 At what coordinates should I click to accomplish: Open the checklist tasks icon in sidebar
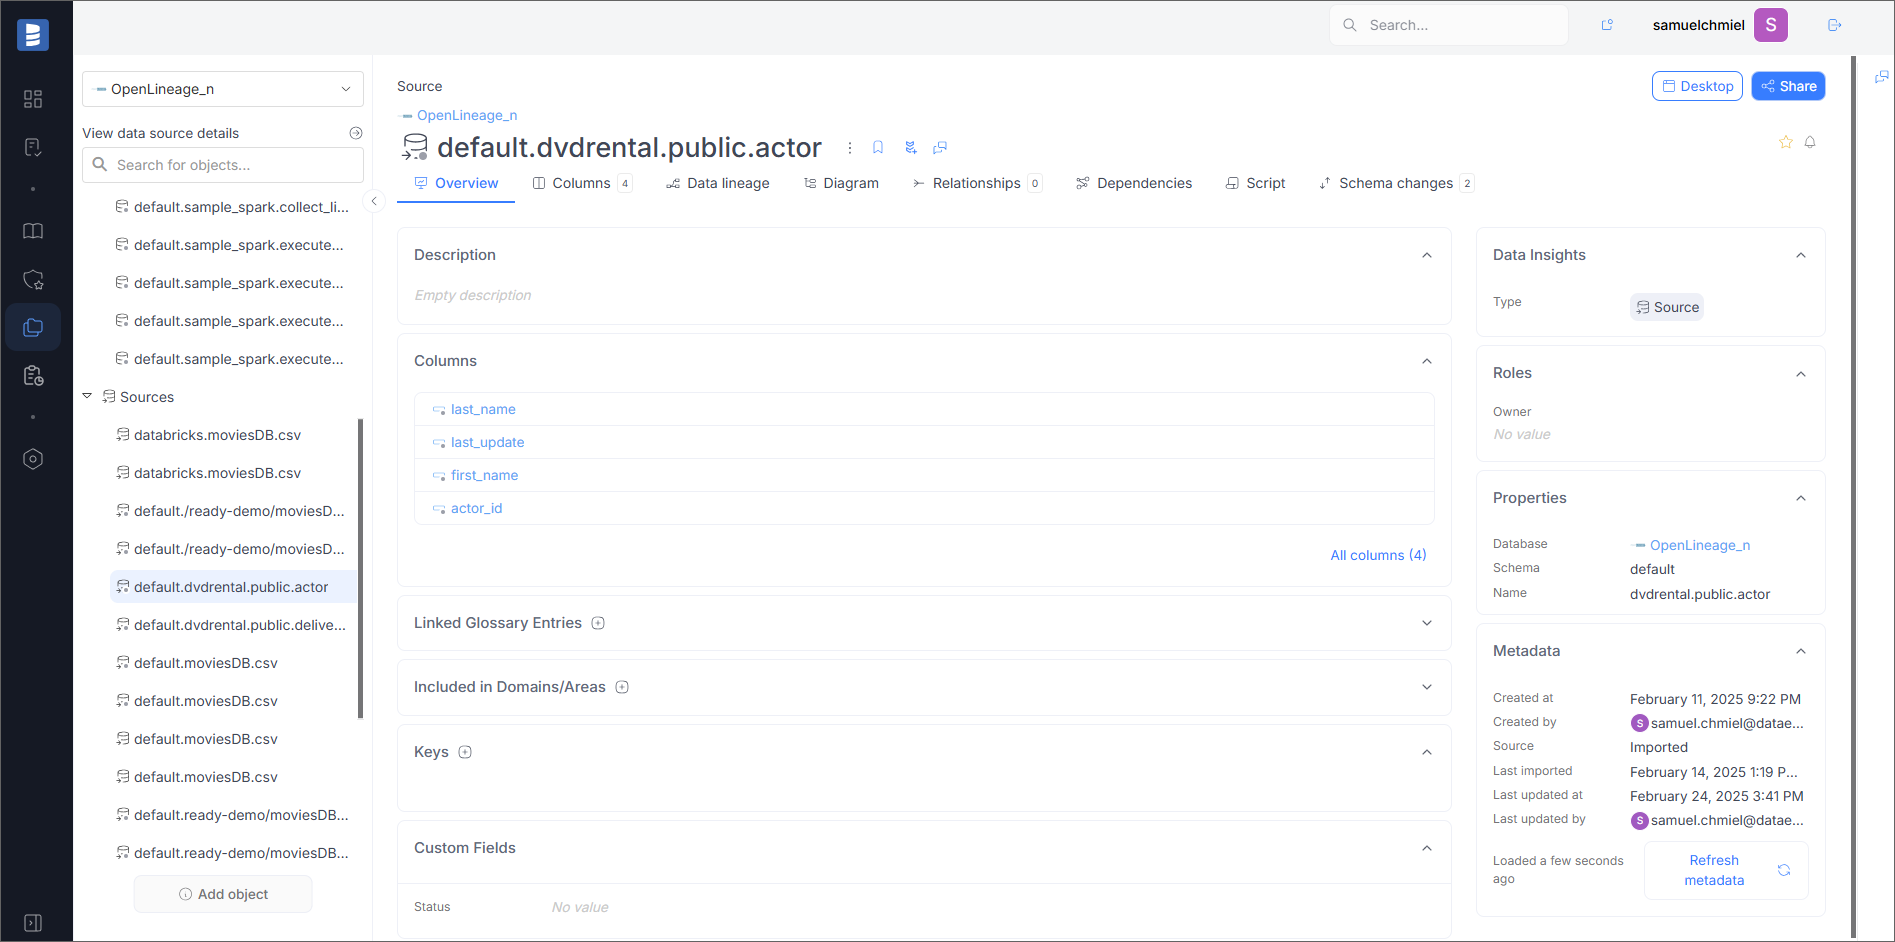click(x=33, y=148)
